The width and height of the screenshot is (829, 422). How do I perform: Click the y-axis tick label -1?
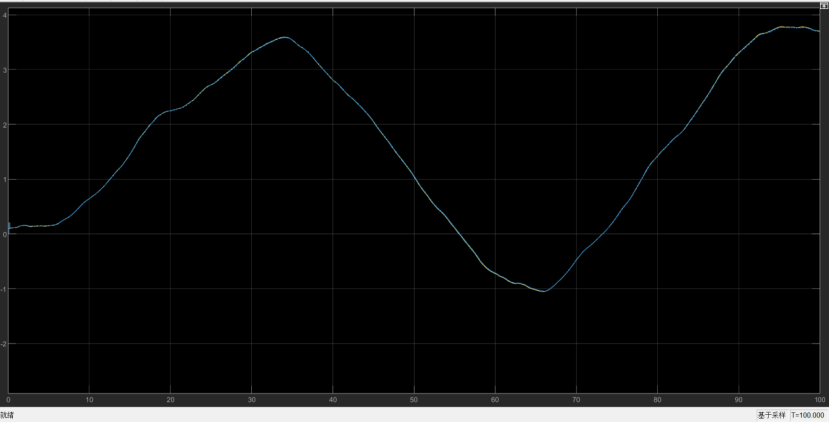click(x=4, y=289)
